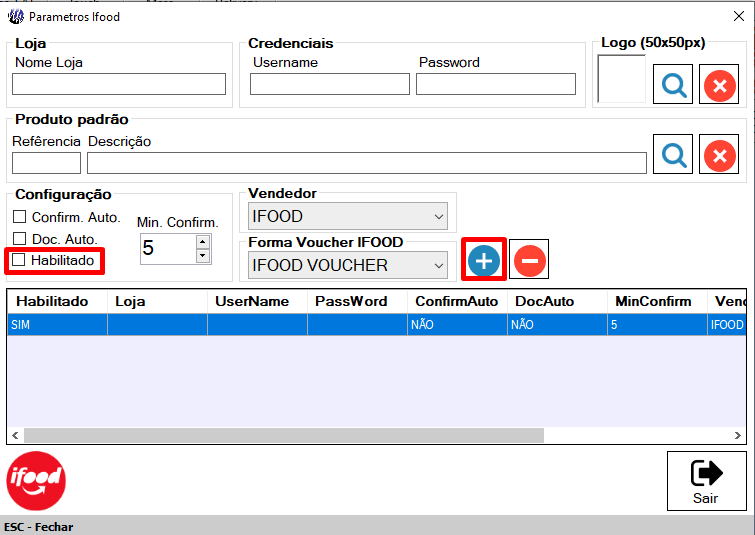Click the Descrição input field
The height and width of the screenshot is (535, 755).
click(367, 163)
